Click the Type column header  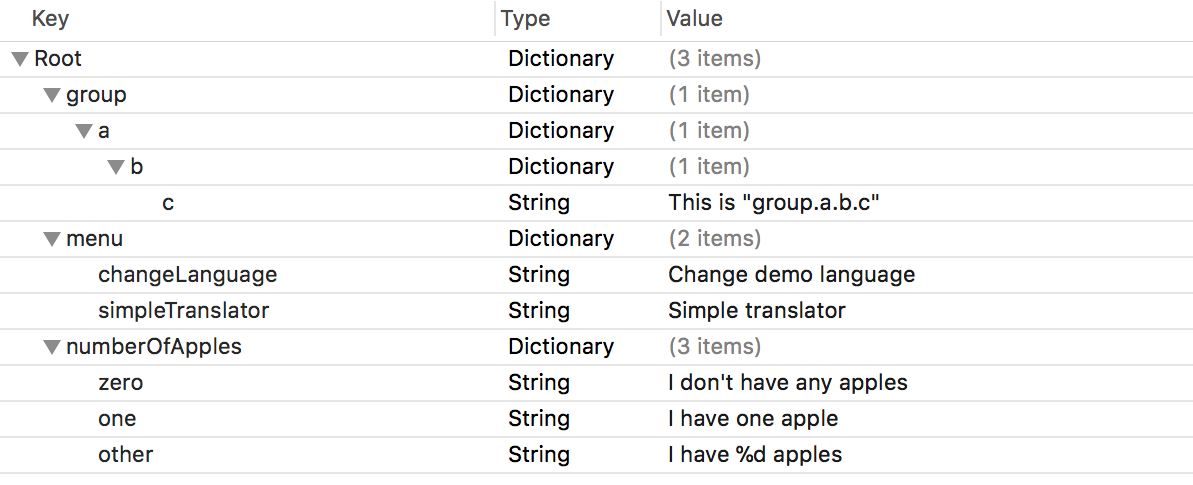pos(526,19)
